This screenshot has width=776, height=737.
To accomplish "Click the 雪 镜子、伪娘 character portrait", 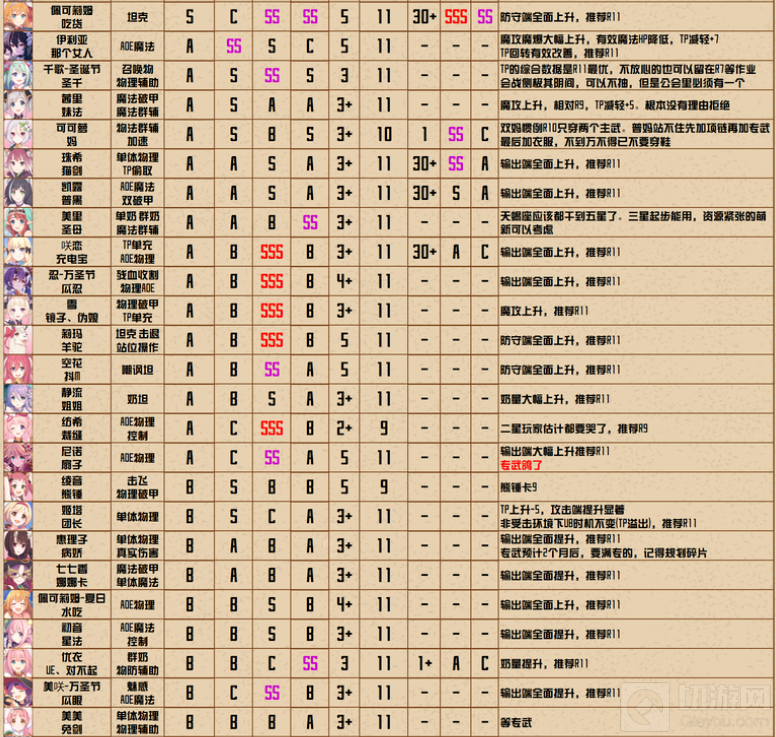I will click(18, 311).
